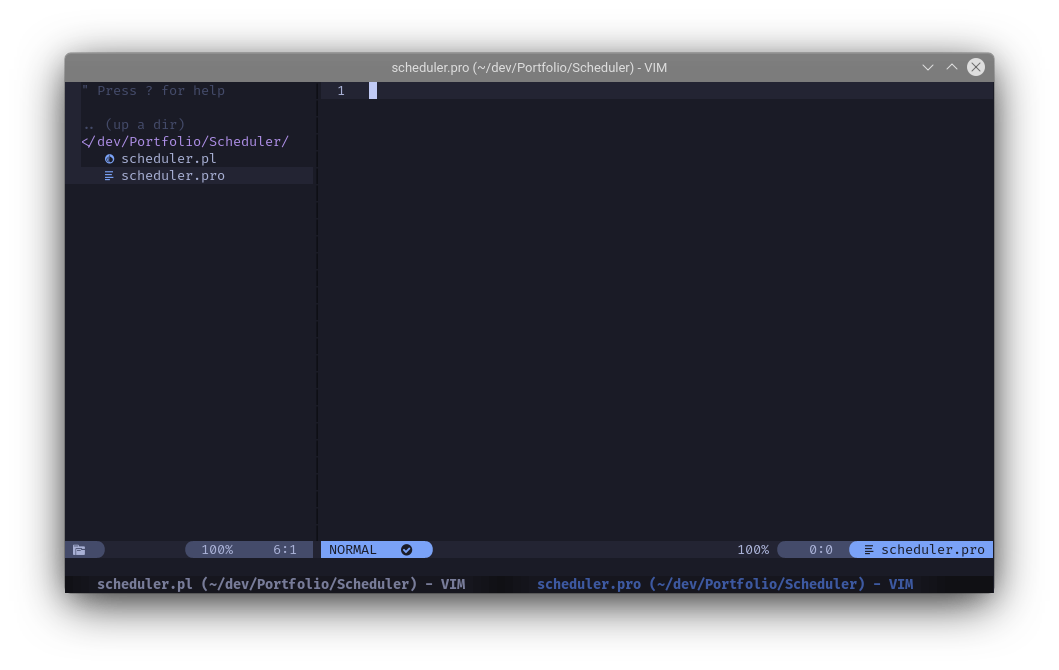Viewport: 1059px width, 670px height.
Task: Open scheduler.pl from the file tree
Action: (x=168, y=158)
